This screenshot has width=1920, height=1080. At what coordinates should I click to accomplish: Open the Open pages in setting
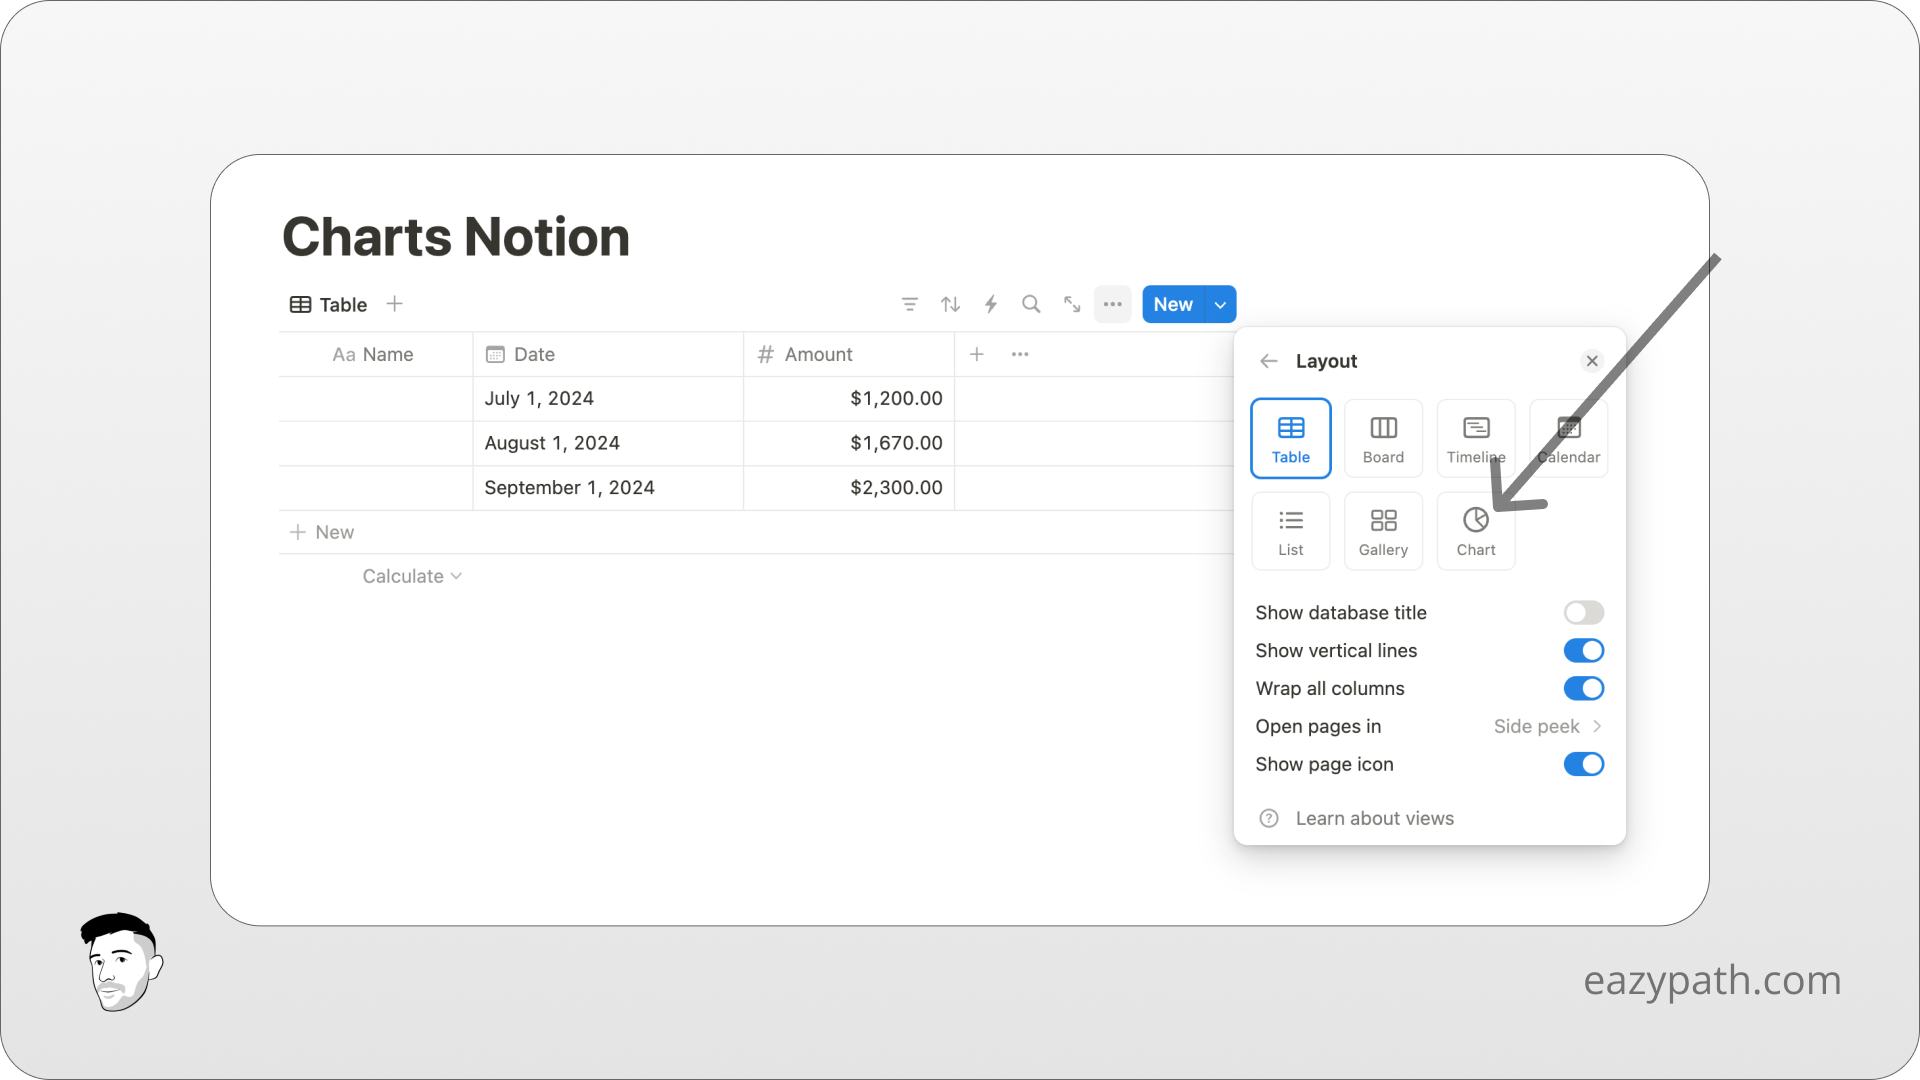pyautogui.click(x=1546, y=726)
